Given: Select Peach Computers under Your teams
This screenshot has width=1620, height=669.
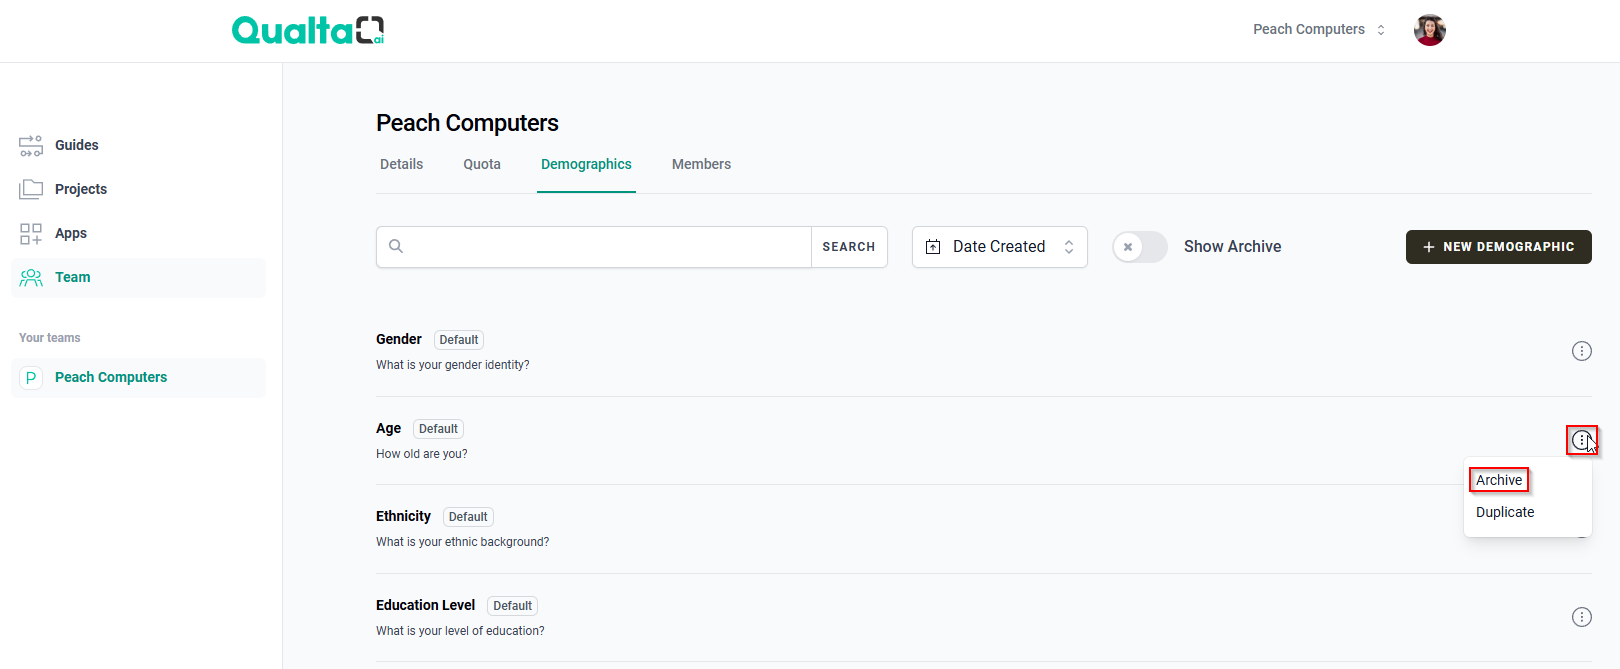Looking at the screenshot, I should (x=138, y=378).
